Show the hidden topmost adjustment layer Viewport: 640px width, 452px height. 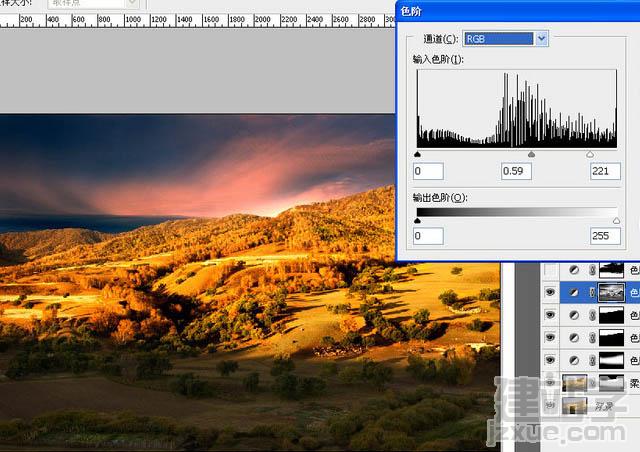click(550, 270)
